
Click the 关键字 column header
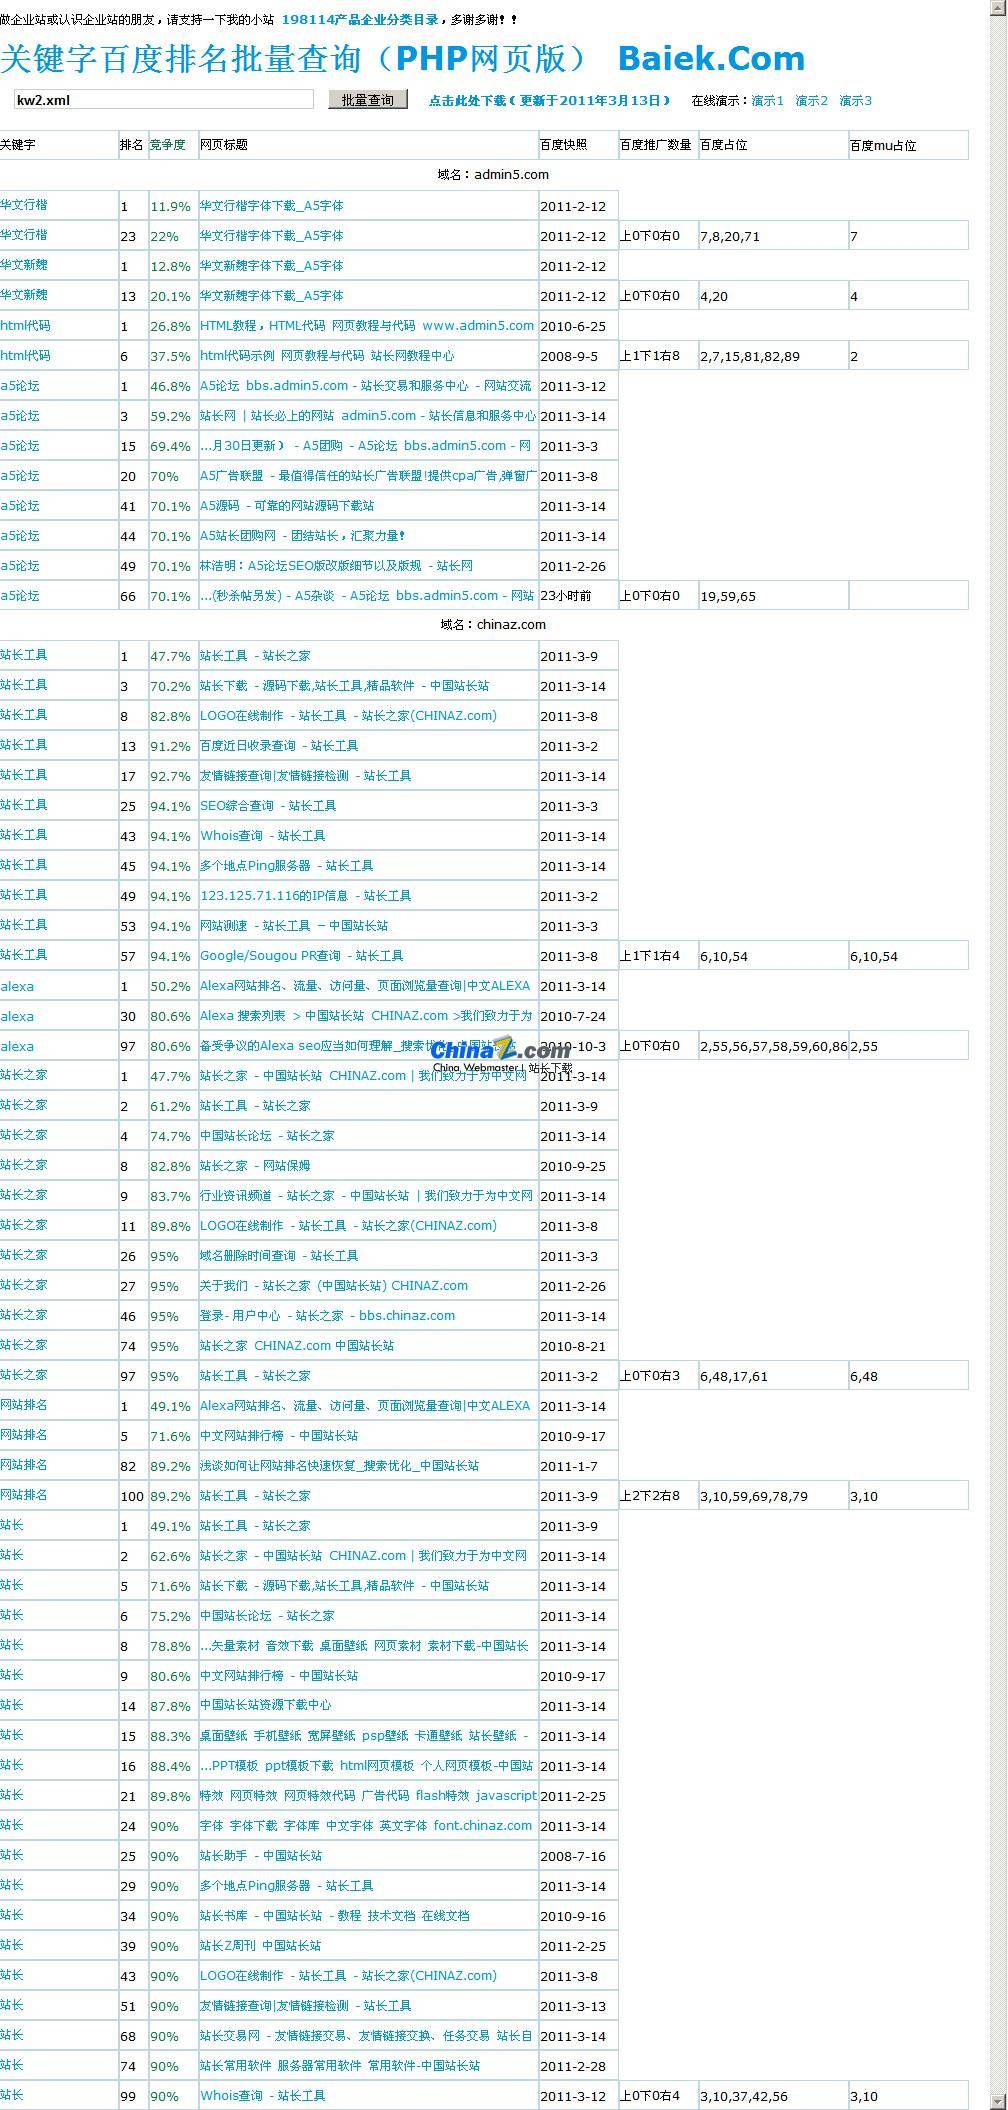18,145
